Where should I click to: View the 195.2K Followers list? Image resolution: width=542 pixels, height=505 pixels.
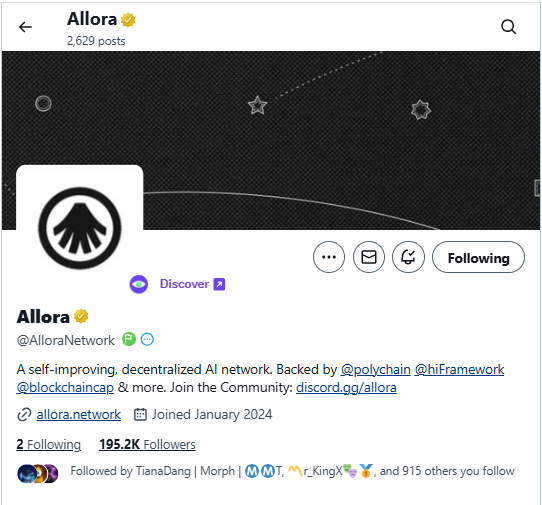tap(147, 444)
